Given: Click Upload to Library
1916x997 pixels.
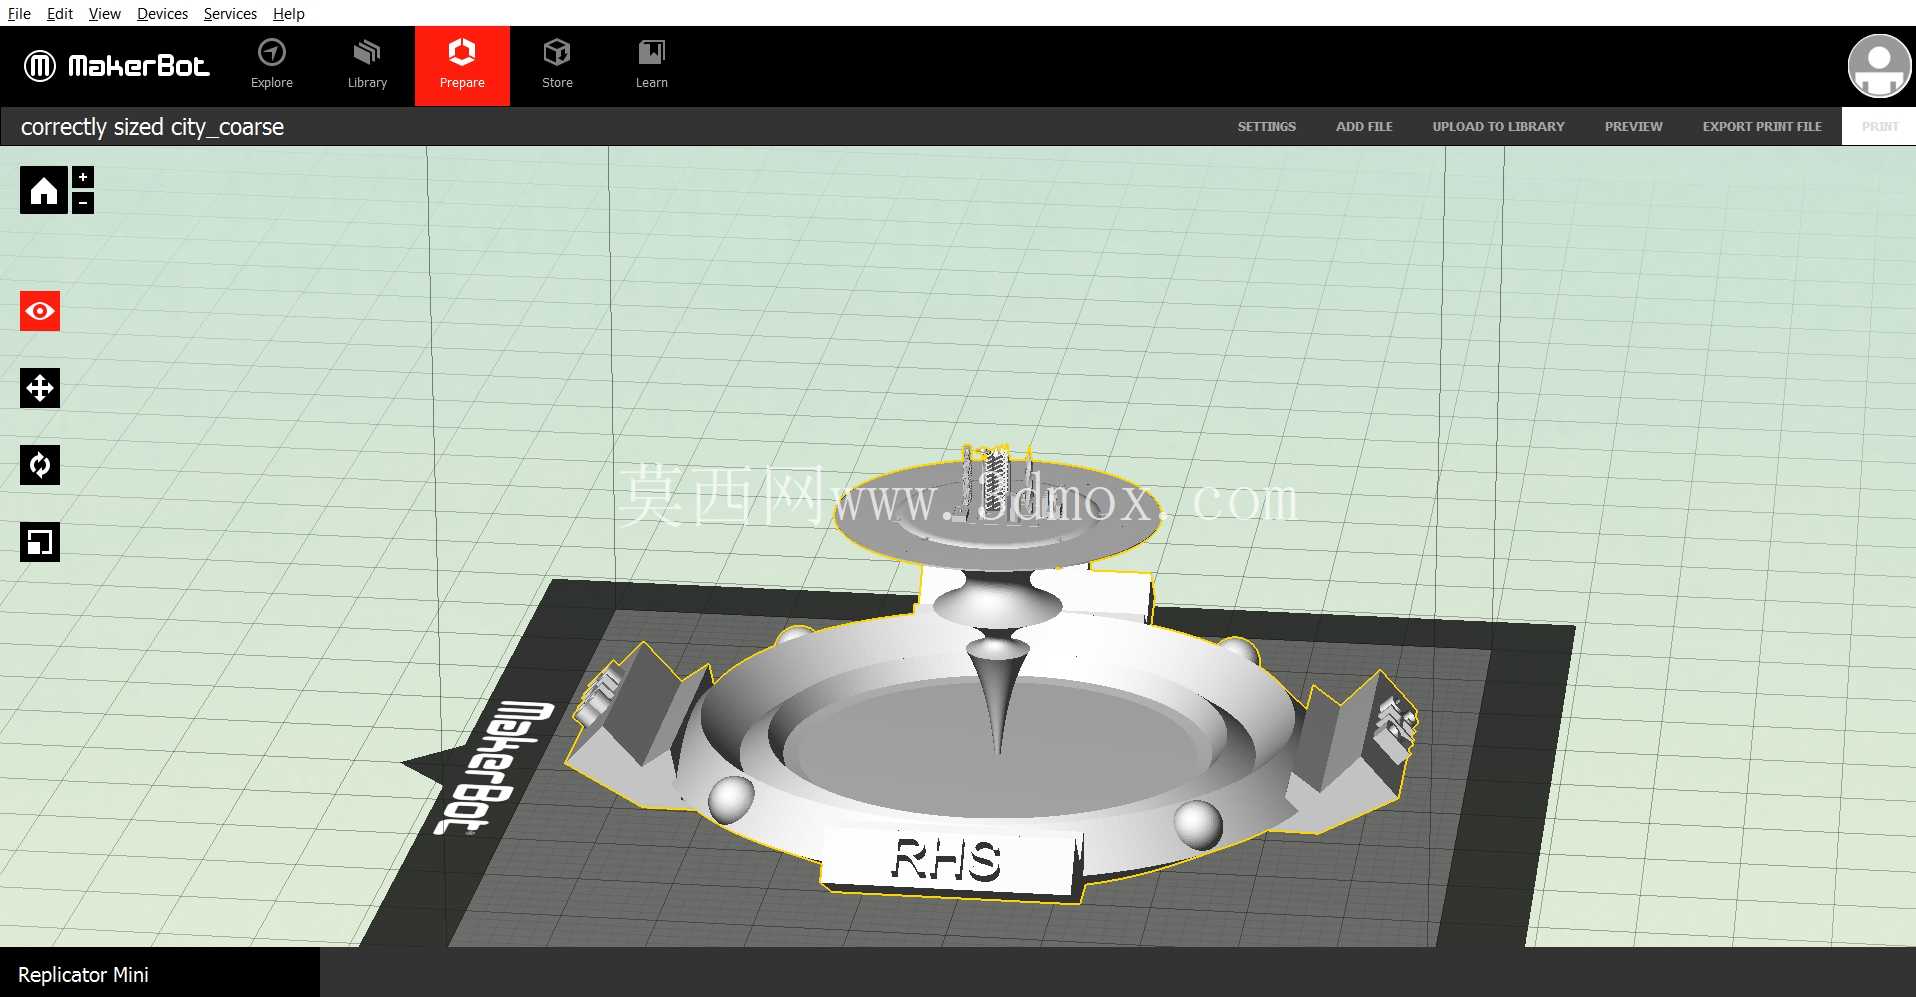Looking at the screenshot, I should (1498, 126).
